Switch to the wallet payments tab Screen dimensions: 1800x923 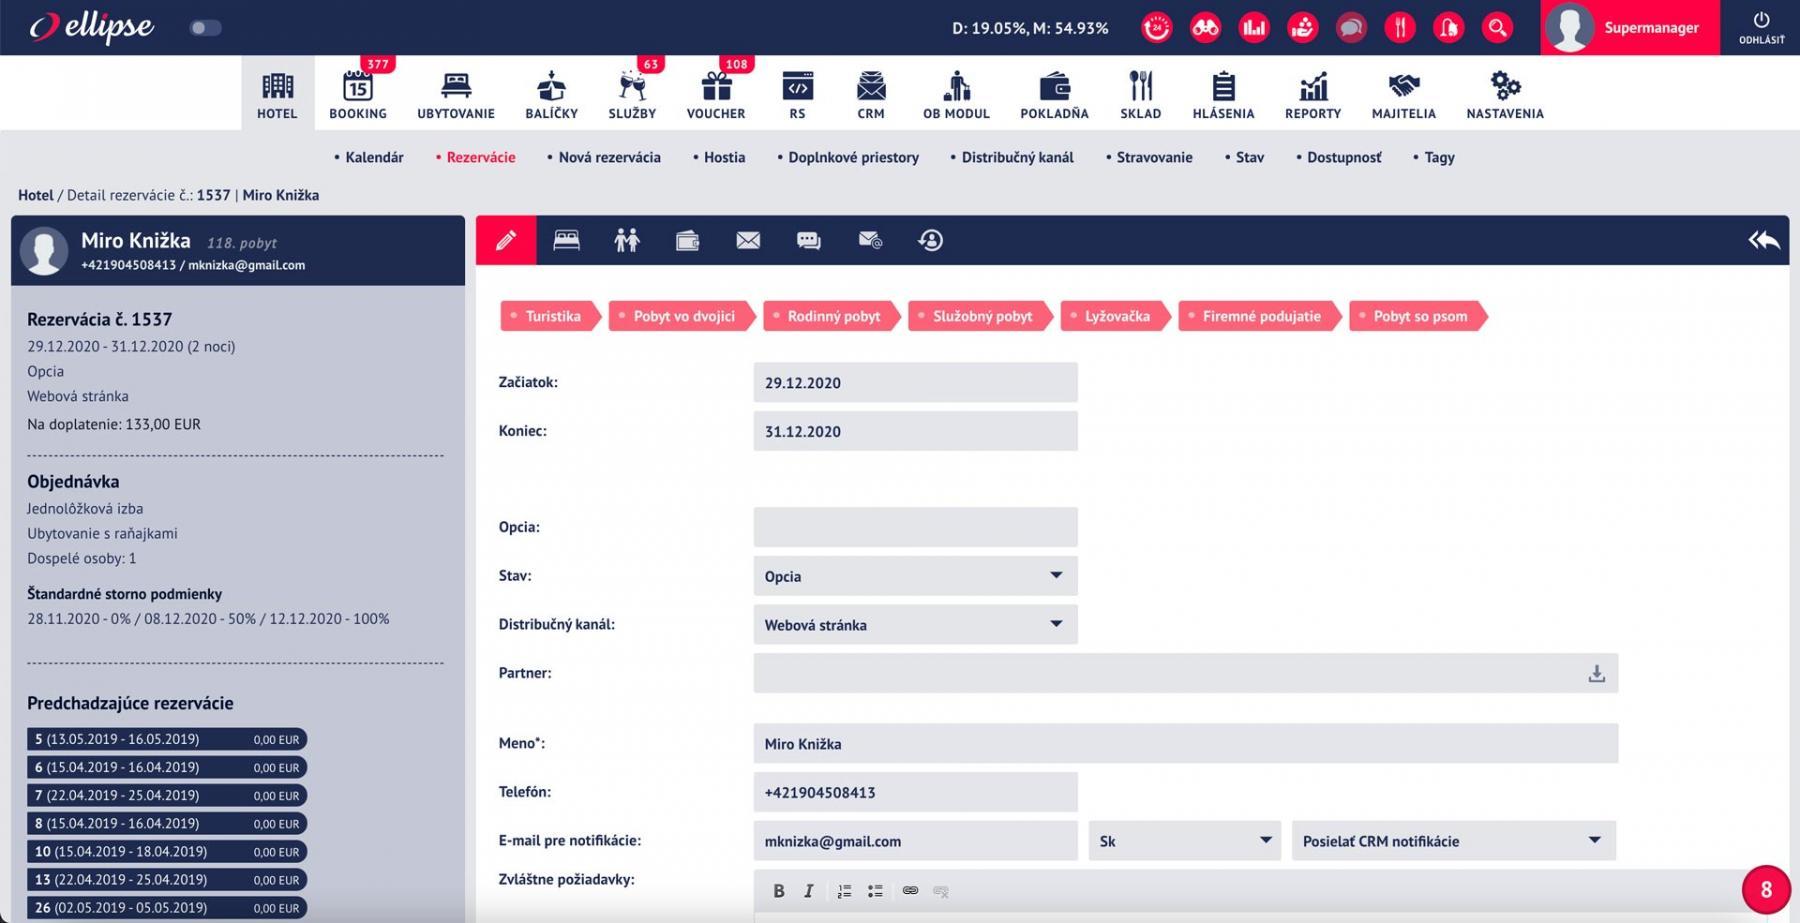click(x=687, y=240)
